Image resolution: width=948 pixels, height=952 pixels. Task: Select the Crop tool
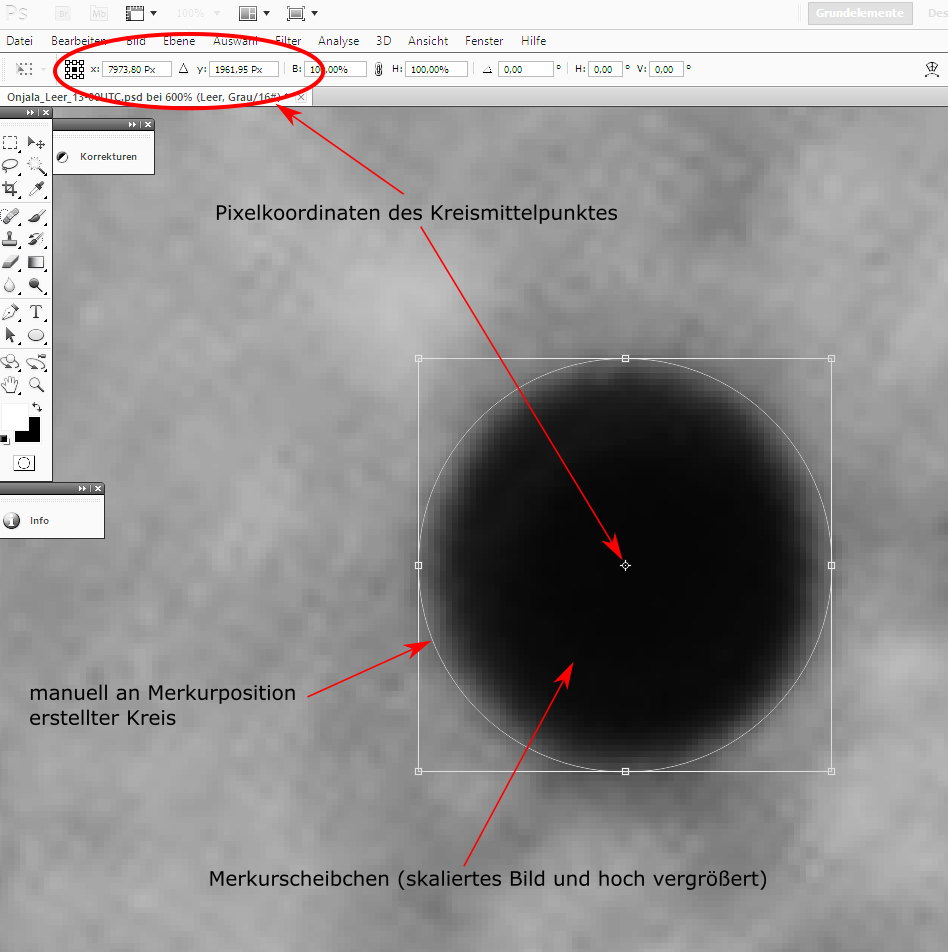[x=11, y=188]
